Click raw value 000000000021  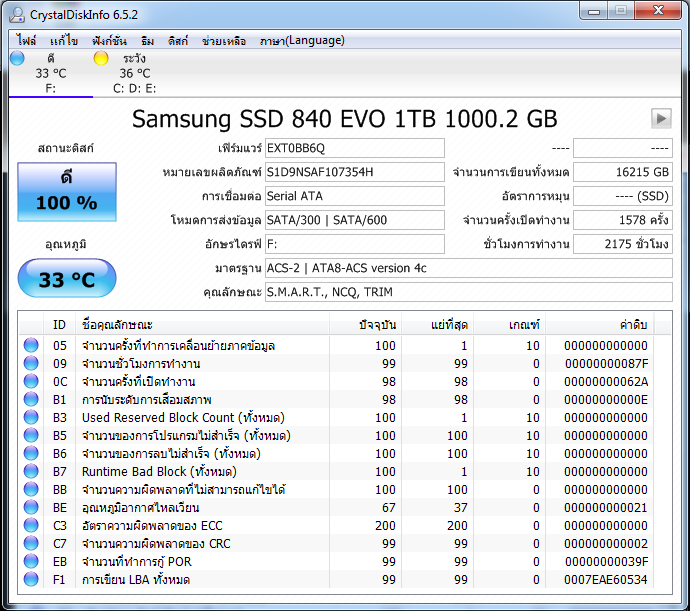click(x=606, y=508)
